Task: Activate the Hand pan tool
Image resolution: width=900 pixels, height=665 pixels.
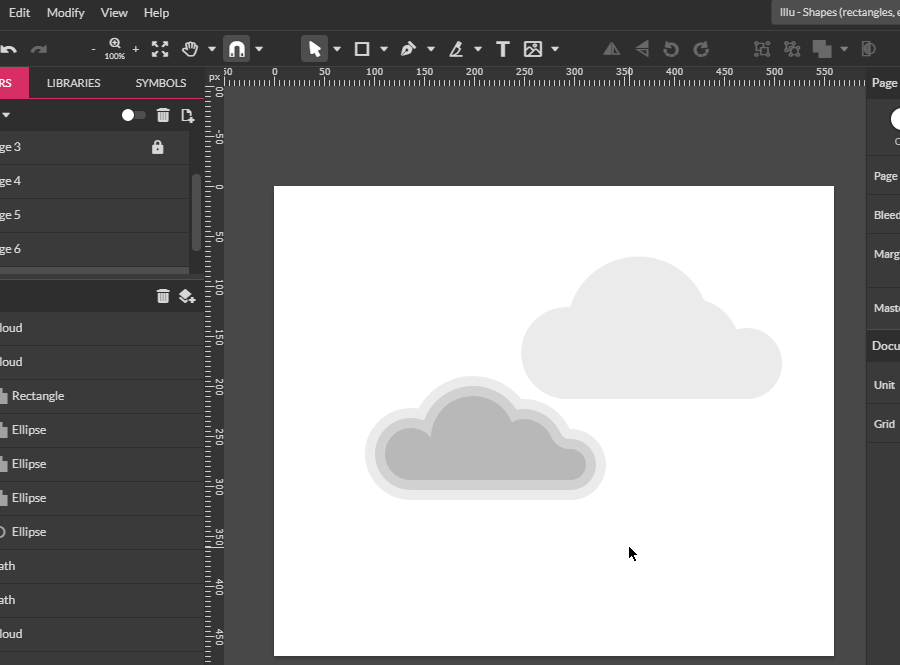Action: (x=190, y=49)
